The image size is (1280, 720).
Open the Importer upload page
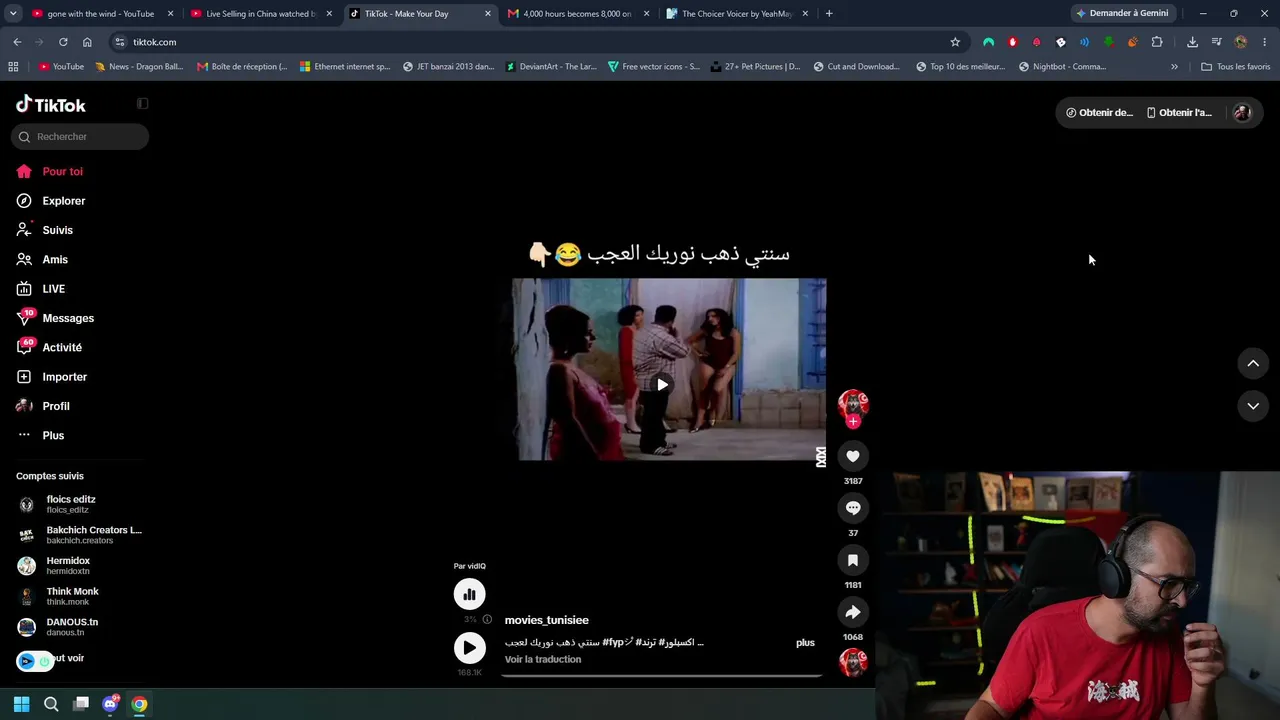[64, 377]
